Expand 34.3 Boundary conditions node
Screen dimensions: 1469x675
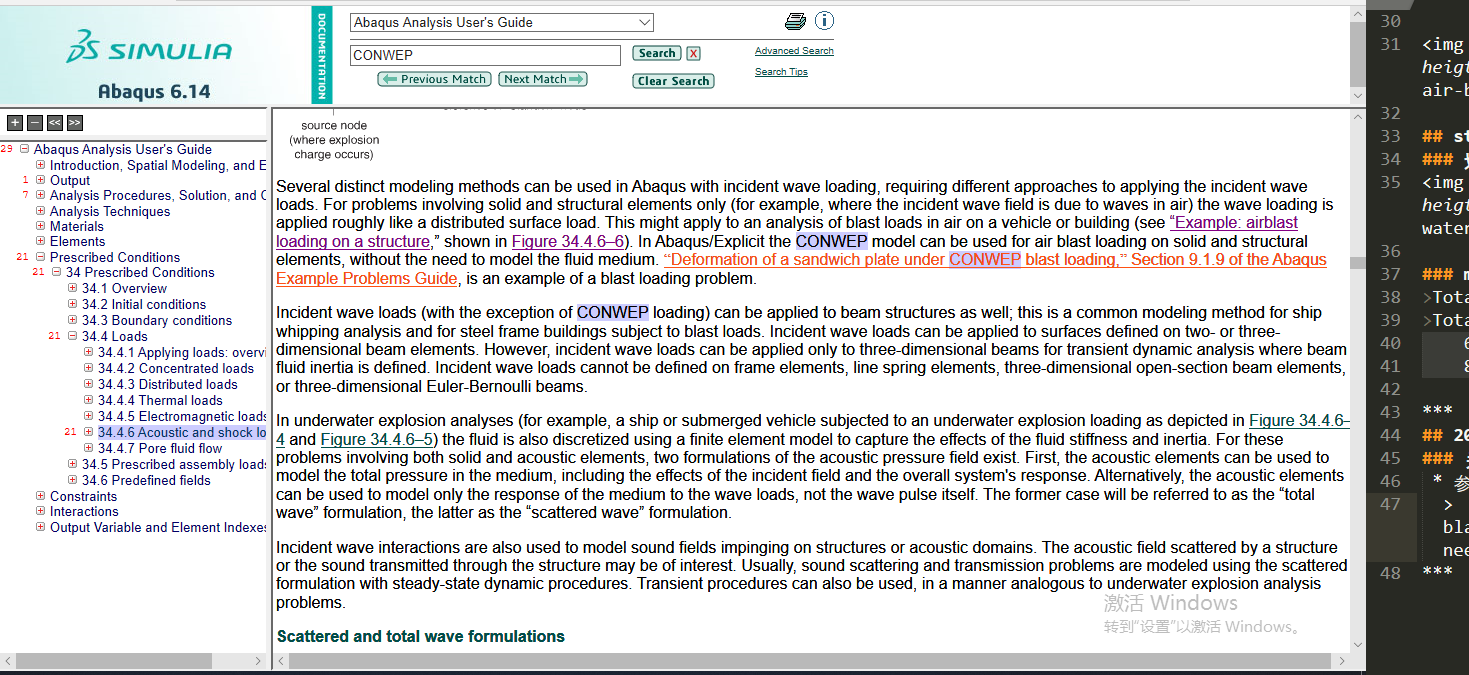click(x=72, y=320)
